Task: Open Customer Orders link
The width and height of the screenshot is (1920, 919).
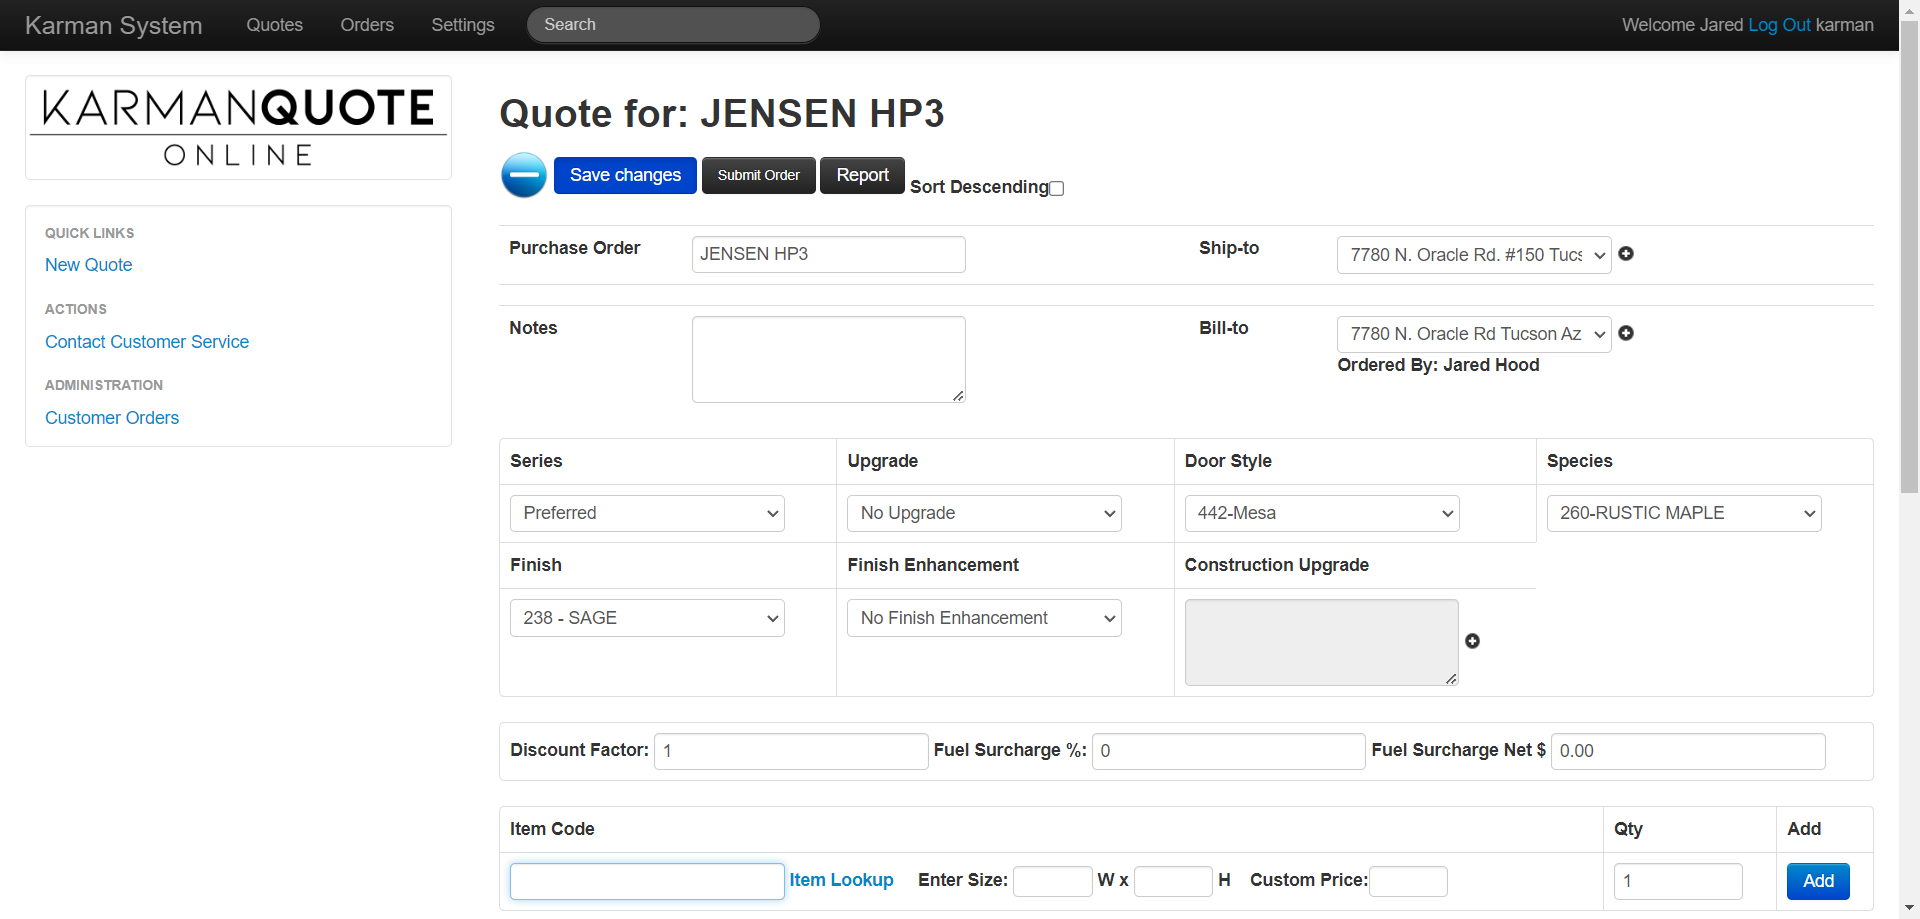Action: 112,418
